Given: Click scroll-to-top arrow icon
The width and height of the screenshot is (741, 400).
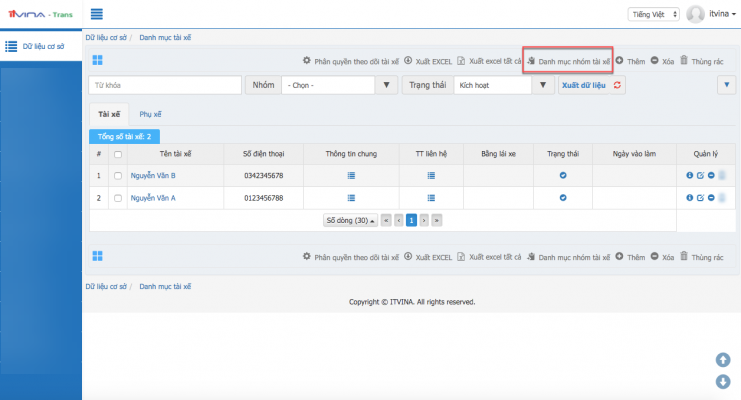Looking at the screenshot, I should [x=723, y=360].
